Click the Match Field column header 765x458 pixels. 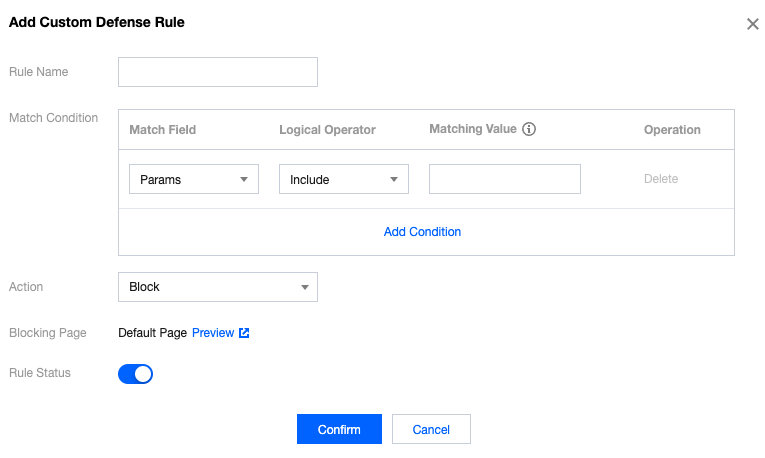(x=162, y=130)
